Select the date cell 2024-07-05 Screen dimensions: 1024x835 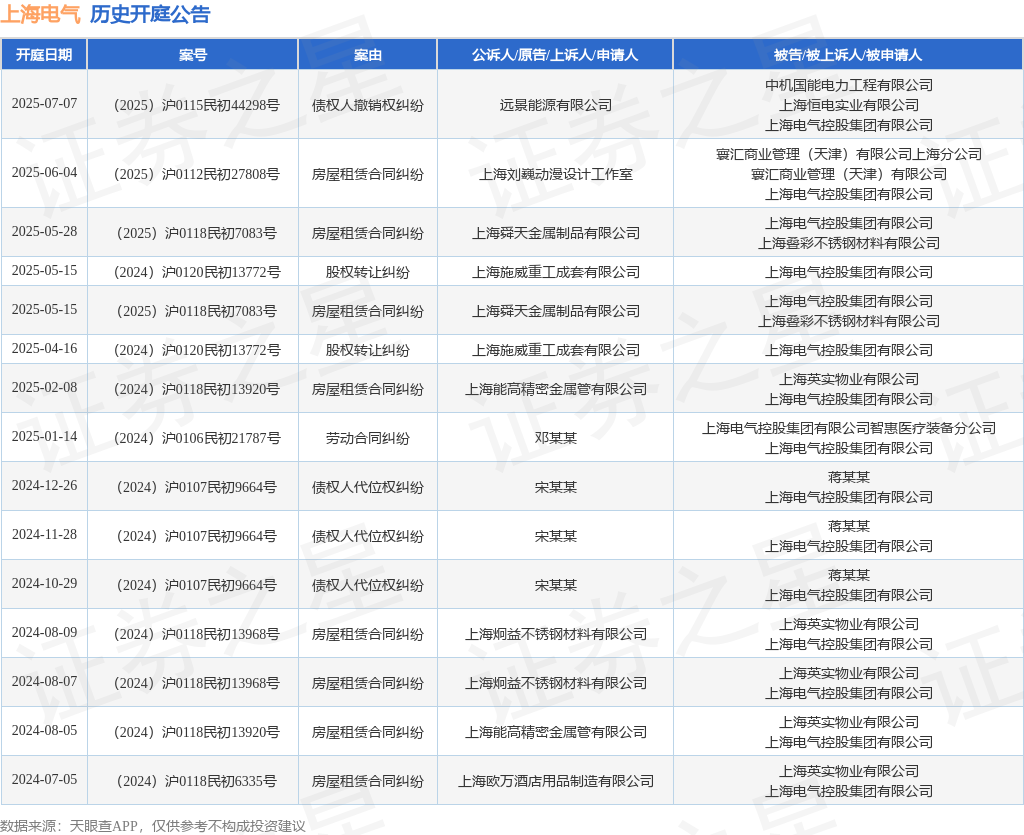[x=44, y=780]
